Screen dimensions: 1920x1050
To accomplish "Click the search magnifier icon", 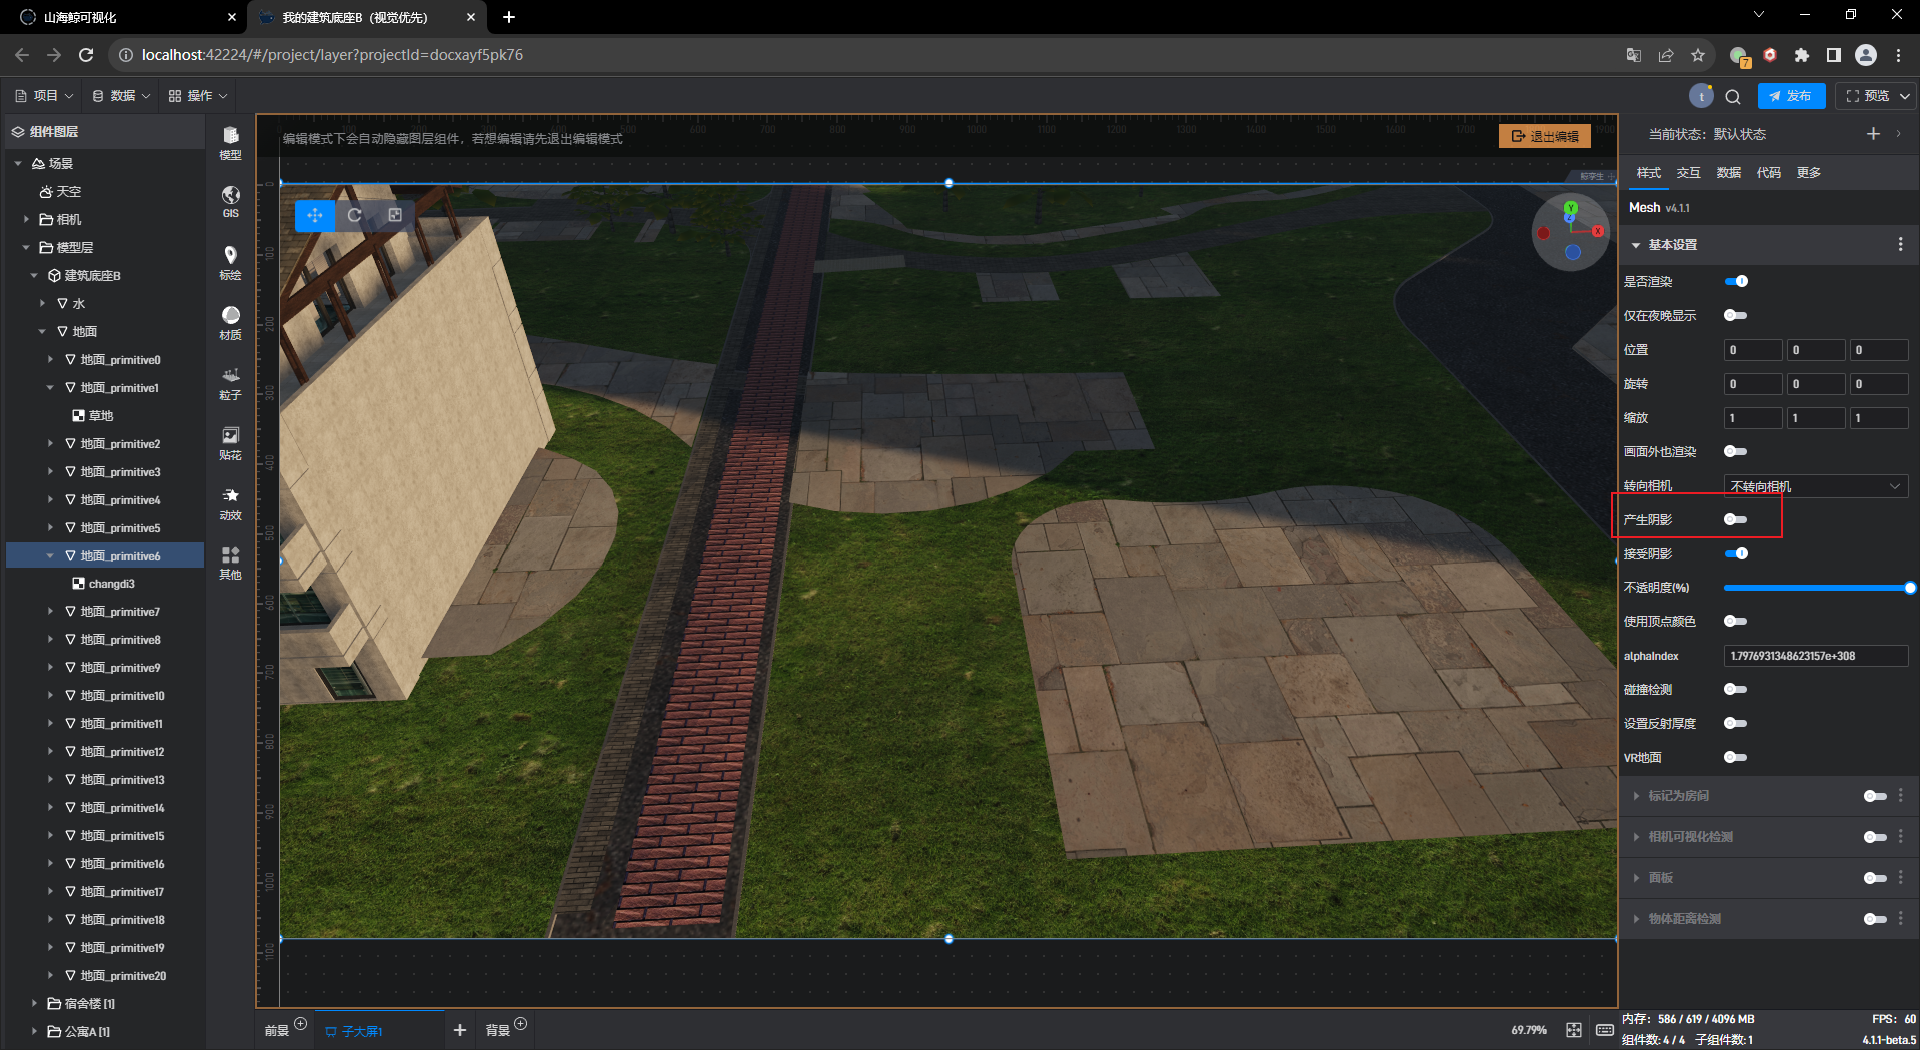I will pos(1733,96).
